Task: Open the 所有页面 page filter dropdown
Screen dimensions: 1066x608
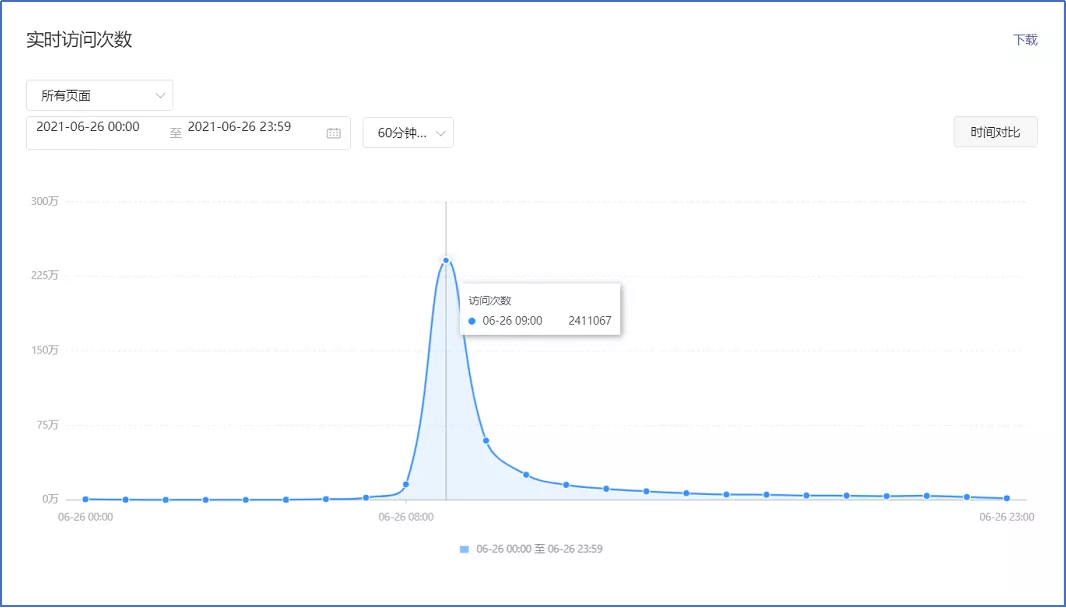Action: click(99, 96)
